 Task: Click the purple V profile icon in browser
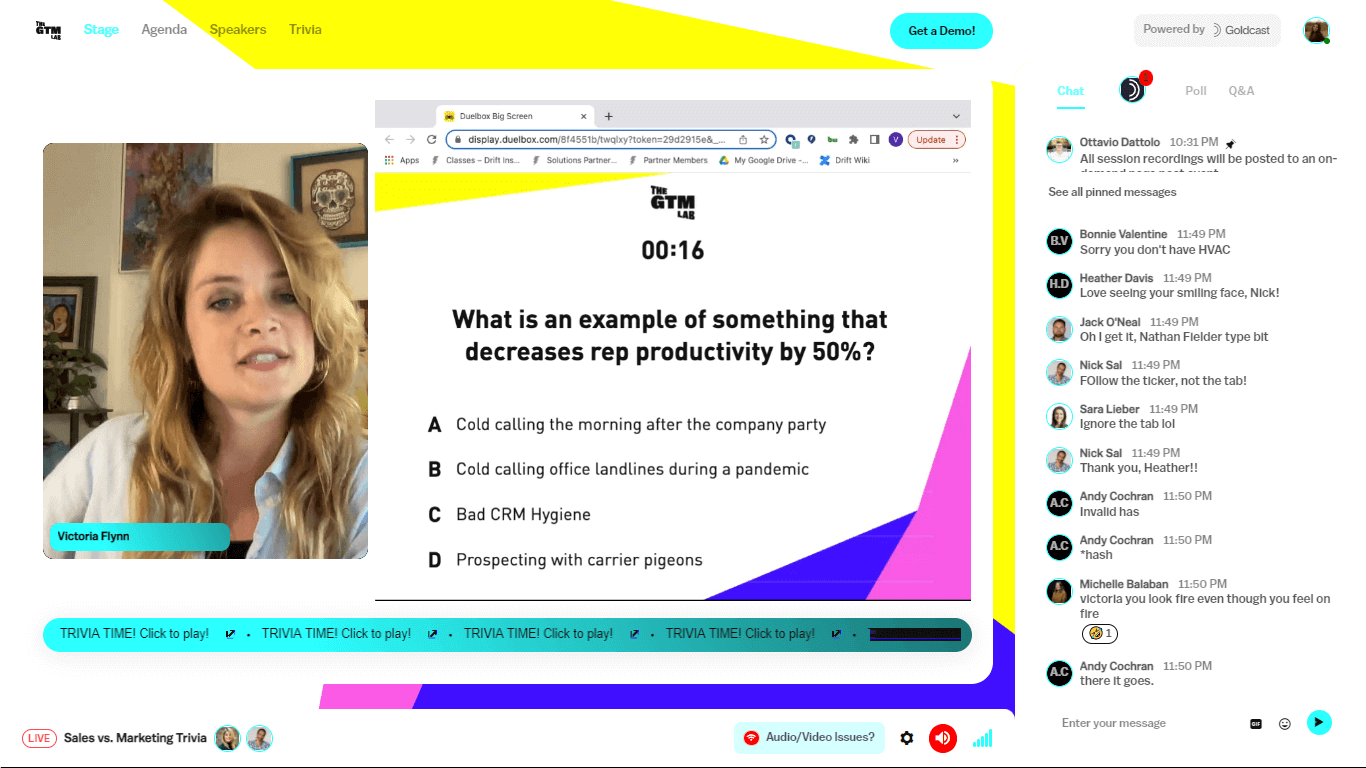895,140
